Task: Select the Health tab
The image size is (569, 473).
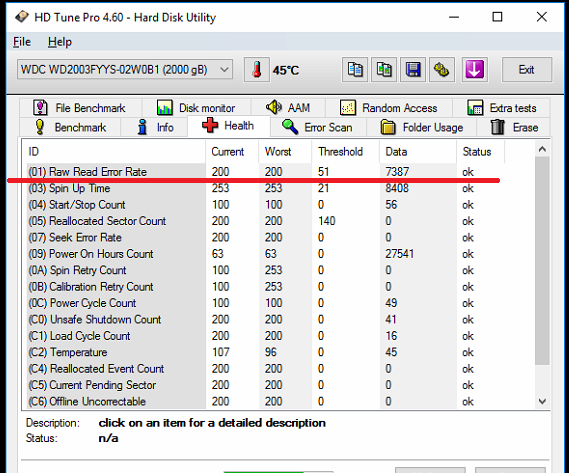Action: coord(229,126)
